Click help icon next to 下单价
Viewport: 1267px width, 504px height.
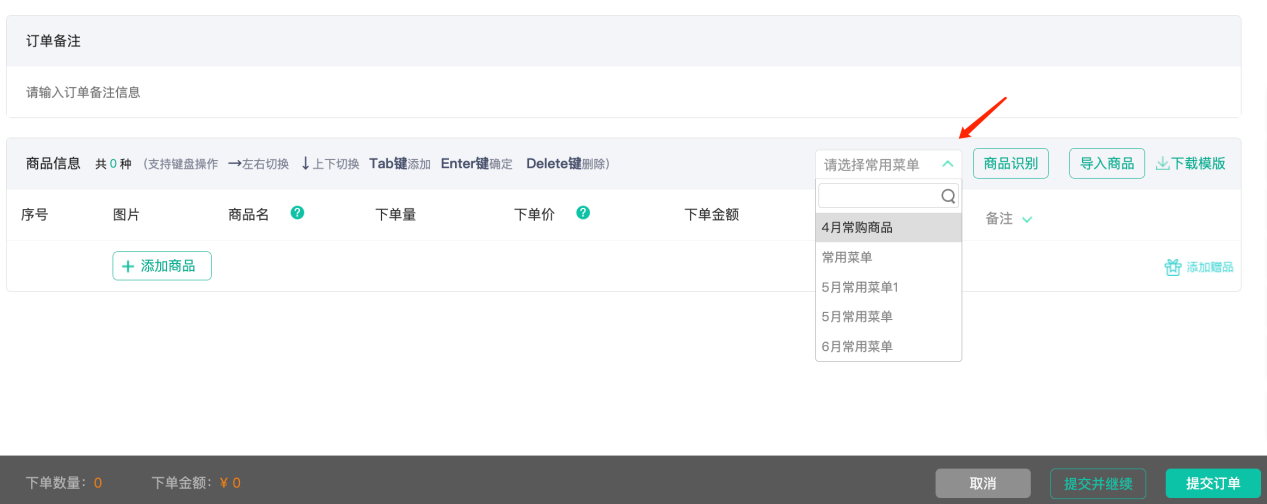pos(583,213)
